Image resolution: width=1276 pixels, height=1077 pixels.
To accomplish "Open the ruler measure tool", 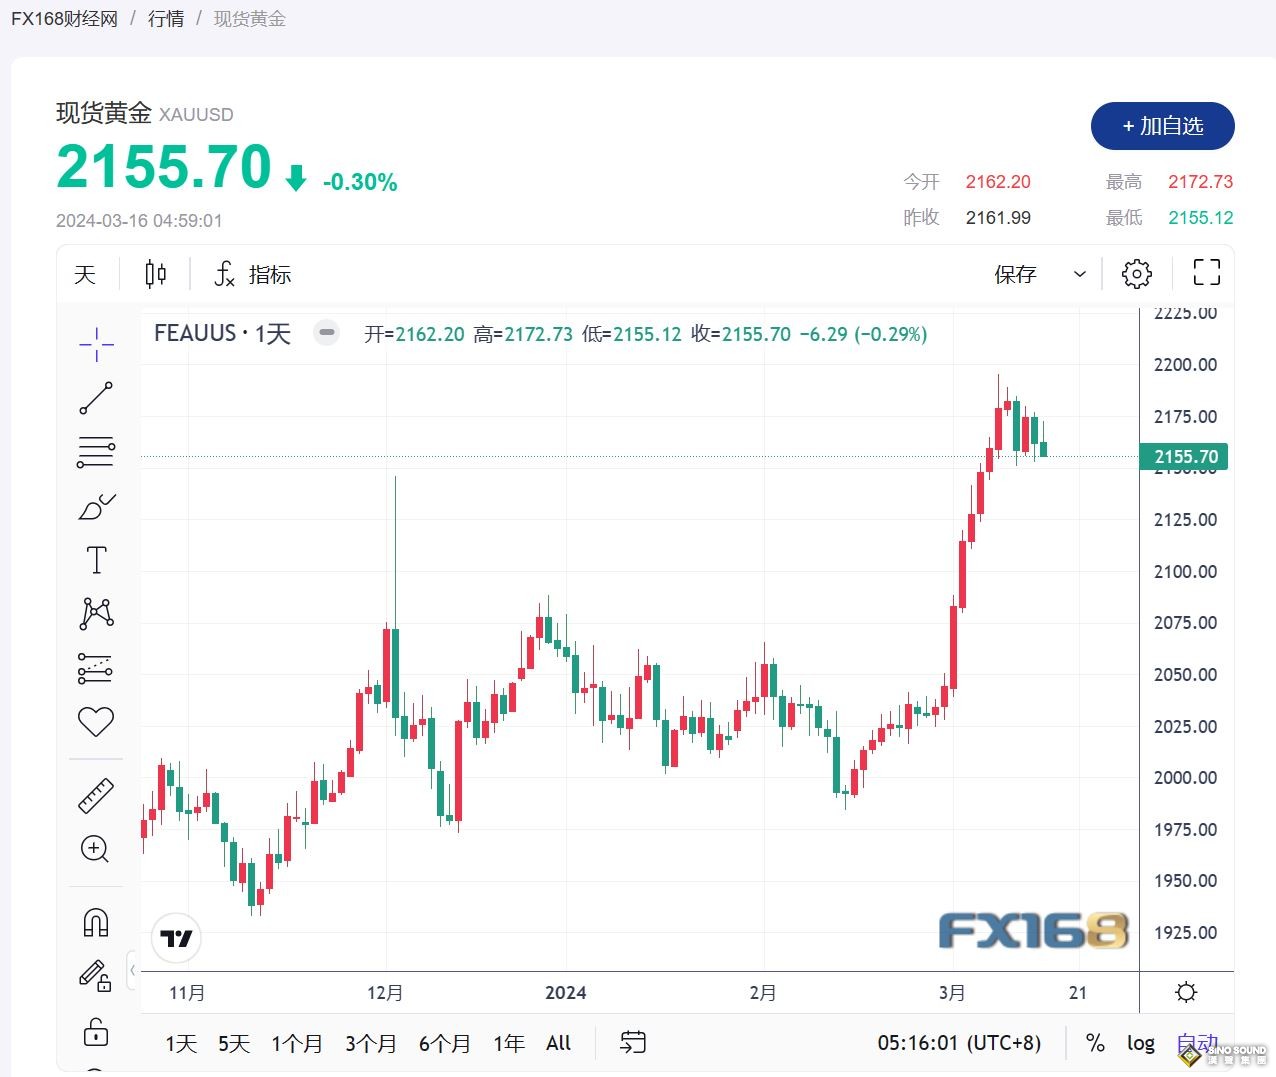I will [96, 796].
